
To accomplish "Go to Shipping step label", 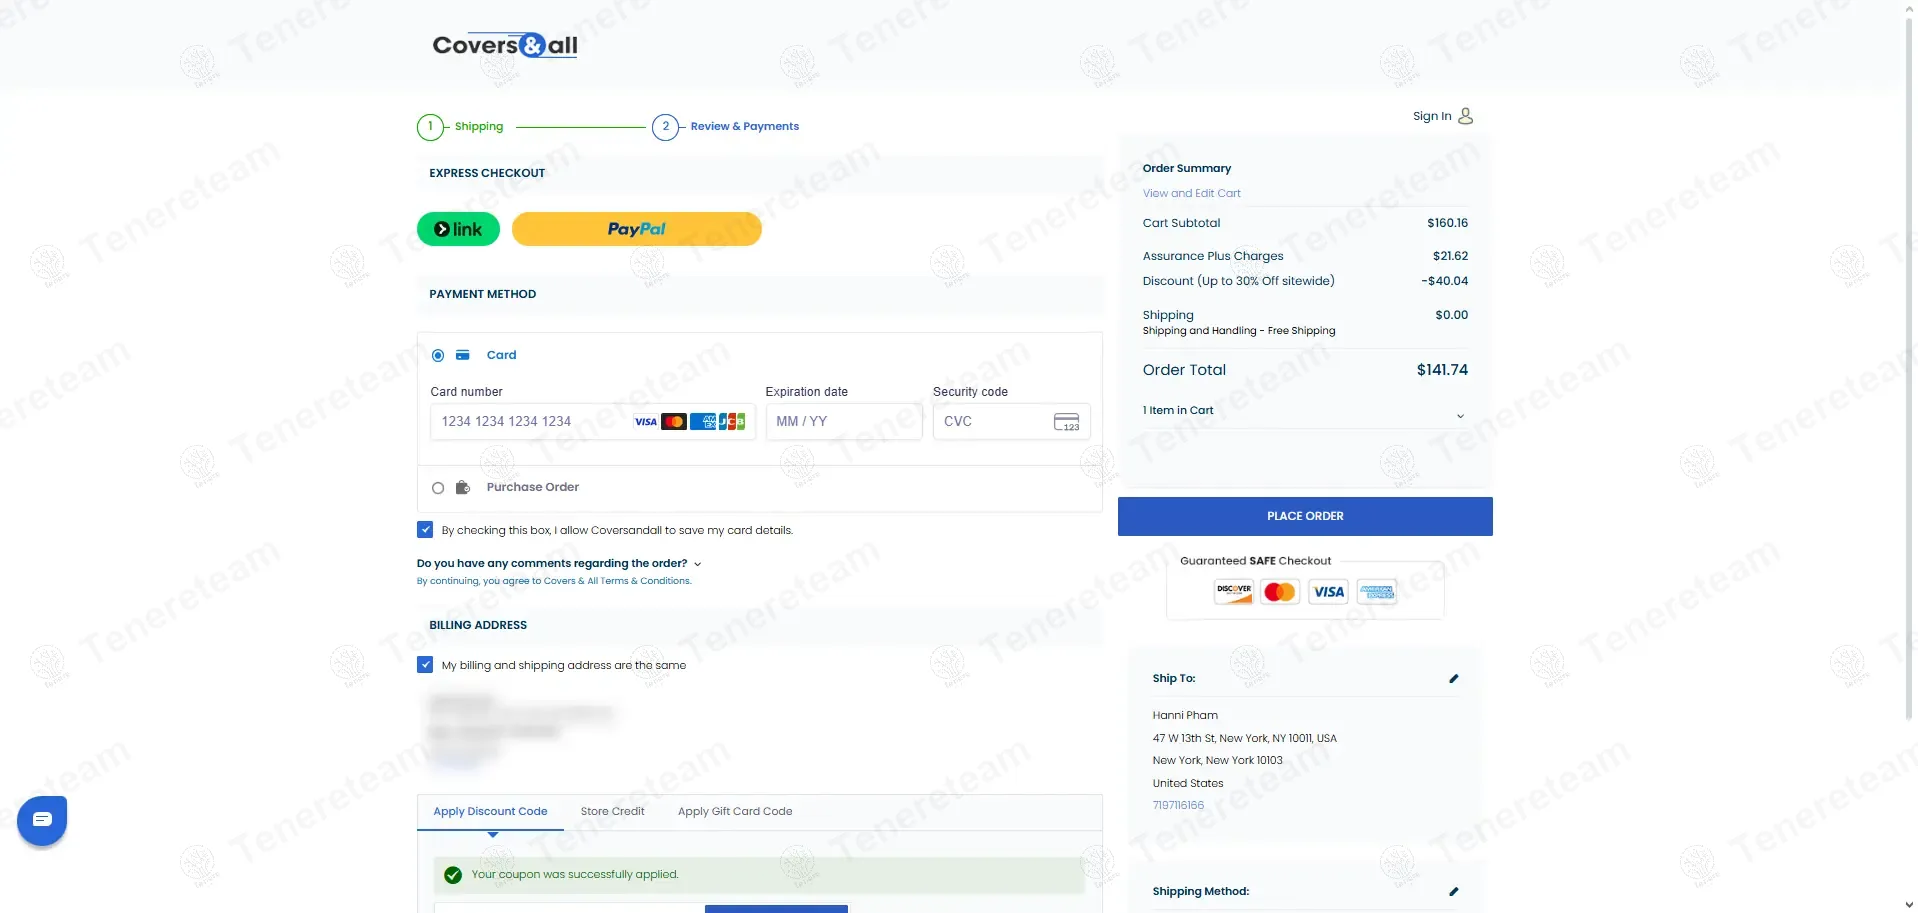I will [x=479, y=127].
